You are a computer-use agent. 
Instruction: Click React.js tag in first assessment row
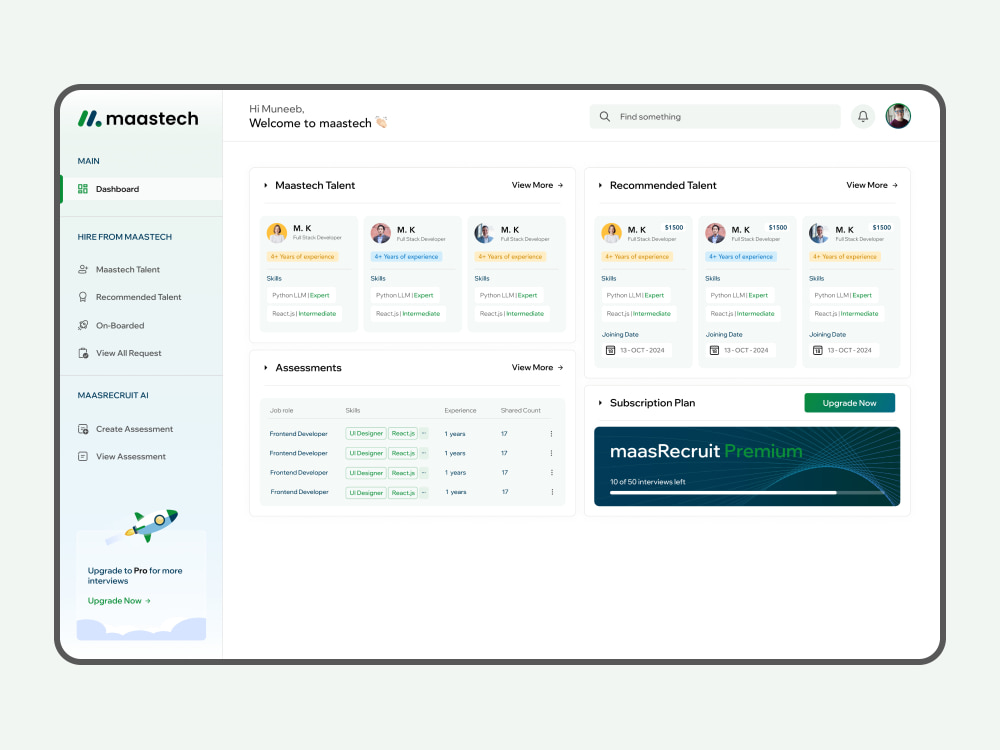[x=403, y=434]
